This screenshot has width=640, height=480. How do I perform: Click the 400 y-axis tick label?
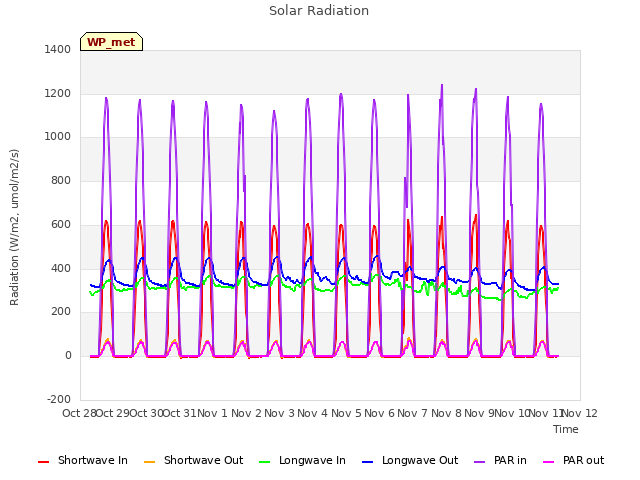click(x=61, y=269)
